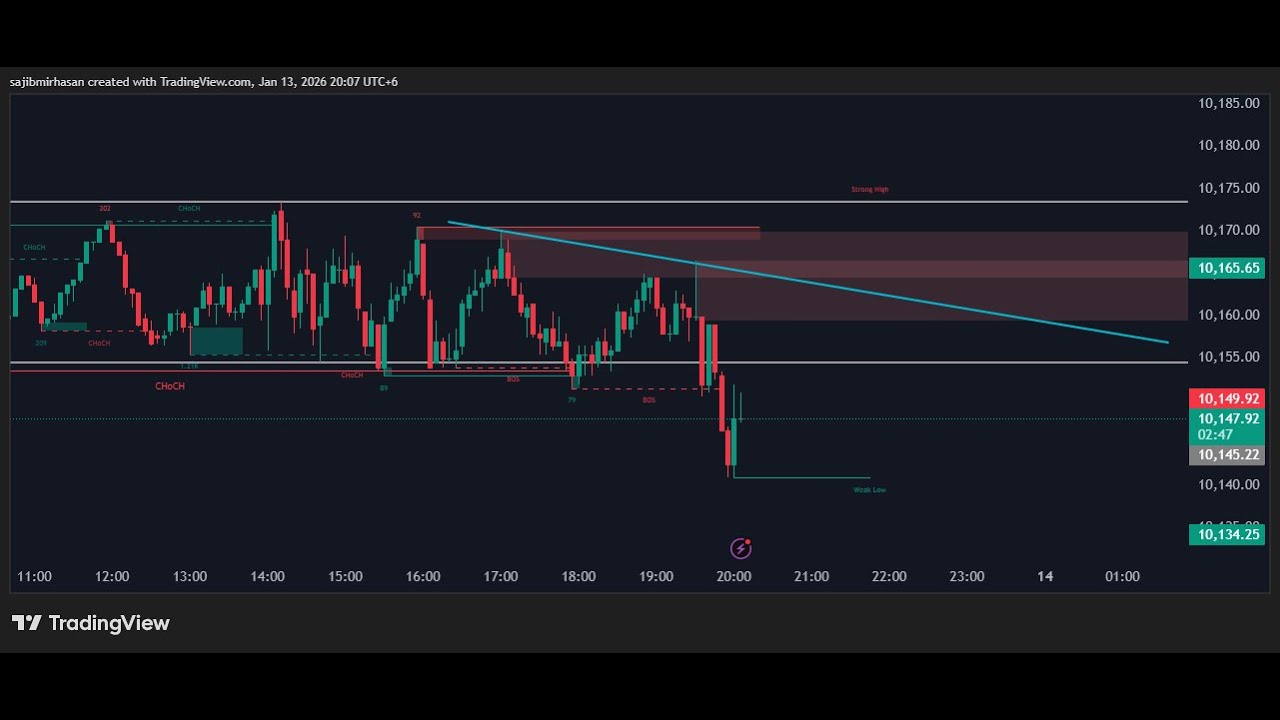Image resolution: width=1280 pixels, height=720 pixels.
Task: Click the 10,160.00 price axis value
Action: [x=1228, y=315]
